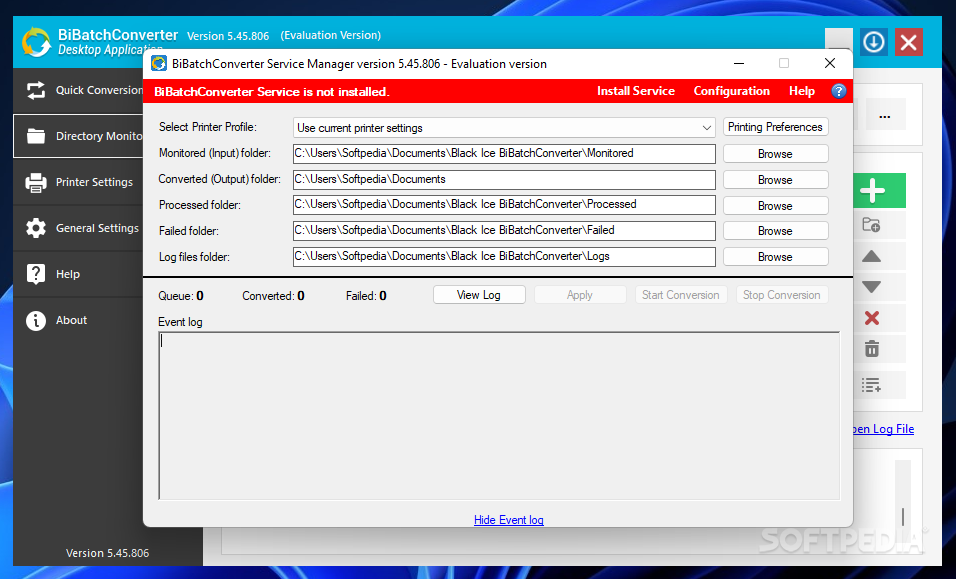This screenshot has width=956, height=579.
Task: Browse for the Failed folder
Action: pos(776,230)
